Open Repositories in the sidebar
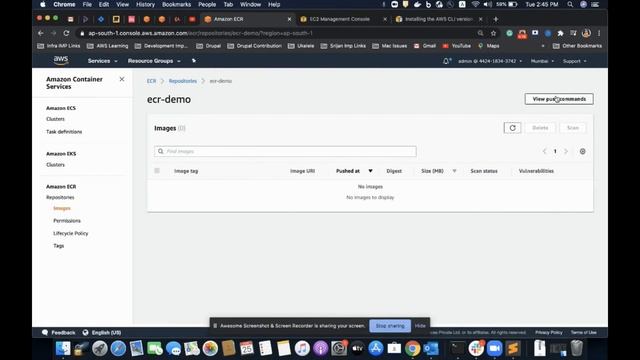Image resolution: width=640 pixels, height=360 pixels. pyautogui.click(x=60, y=197)
